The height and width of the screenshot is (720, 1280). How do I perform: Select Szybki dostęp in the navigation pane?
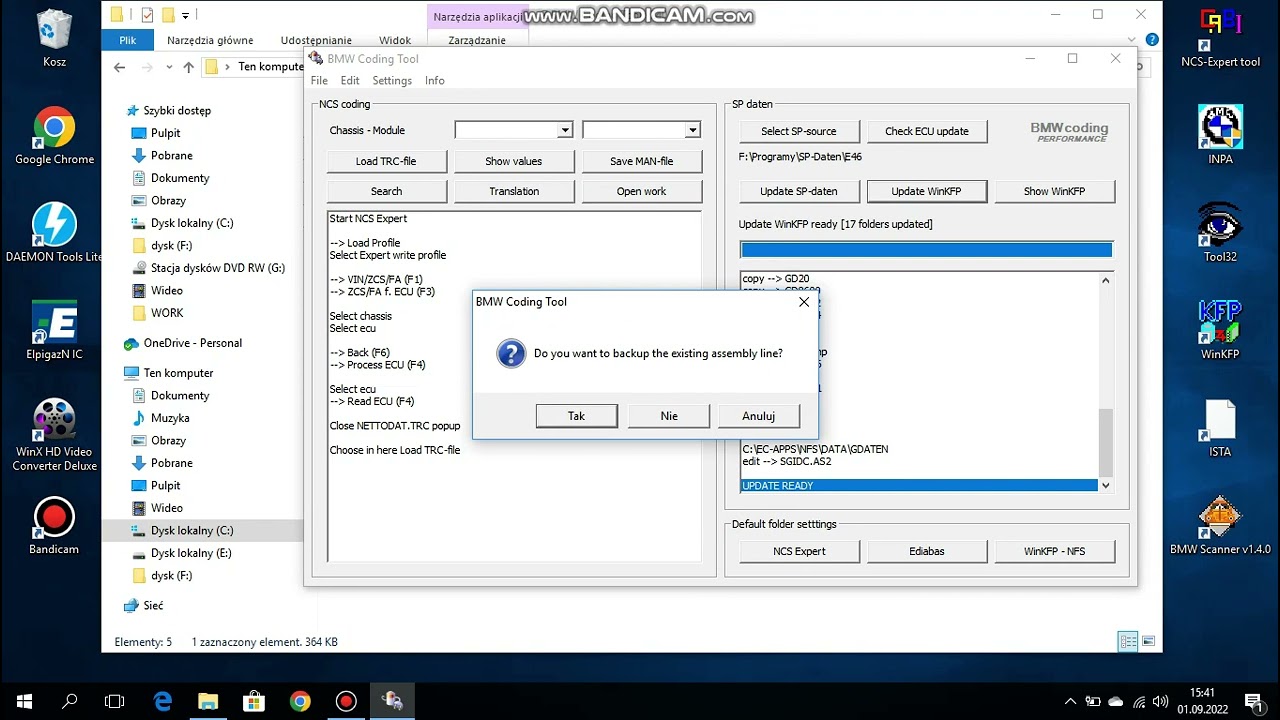click(x=177, y=111)
